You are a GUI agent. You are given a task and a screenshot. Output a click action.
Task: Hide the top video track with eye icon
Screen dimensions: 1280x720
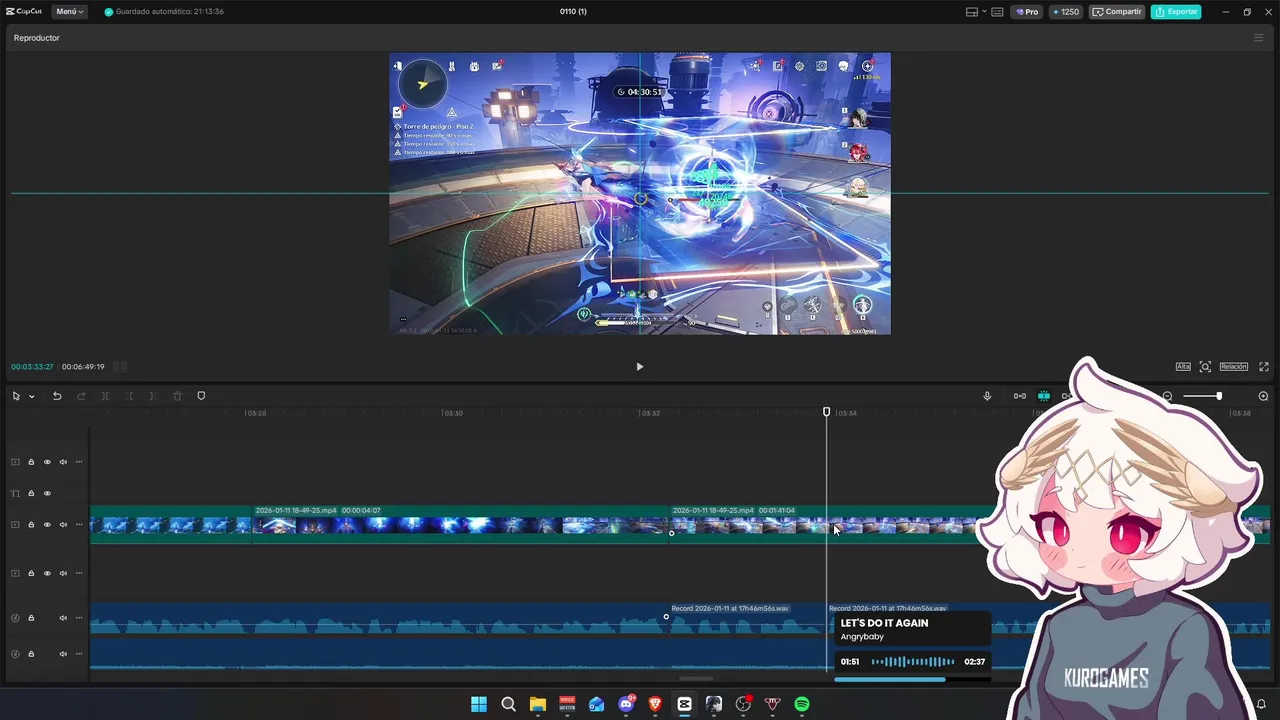pos(47,462)
